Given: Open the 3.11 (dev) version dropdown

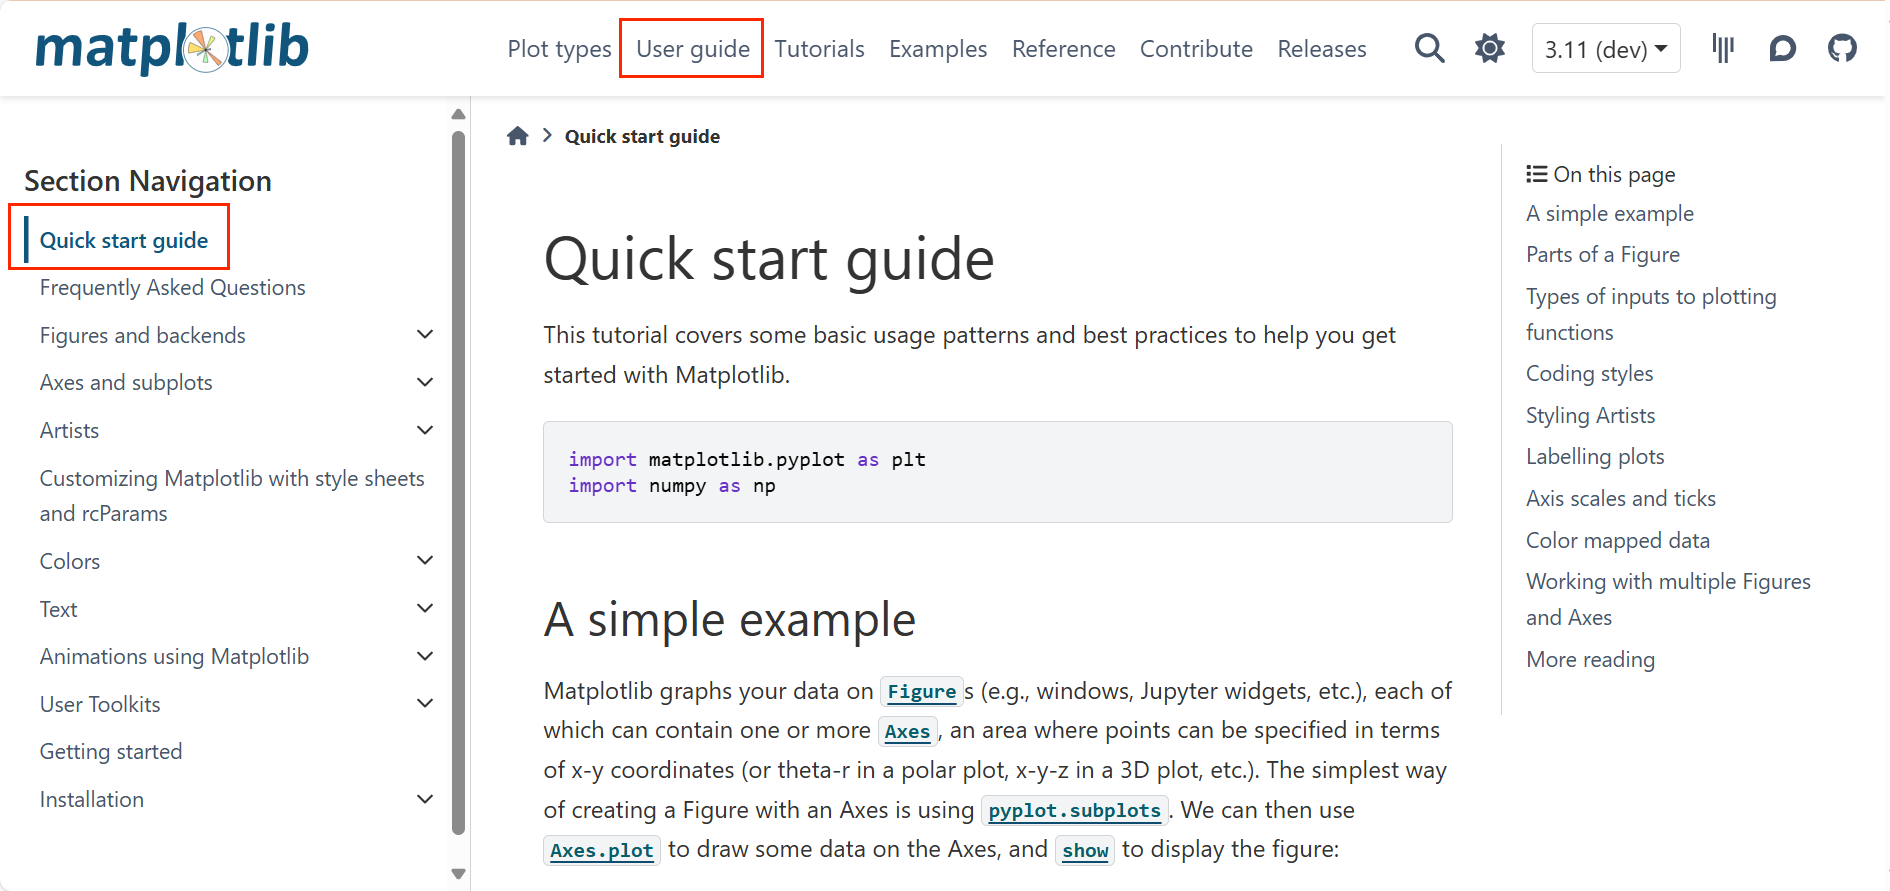Looking at the screenshot, I should [1606, 49].
